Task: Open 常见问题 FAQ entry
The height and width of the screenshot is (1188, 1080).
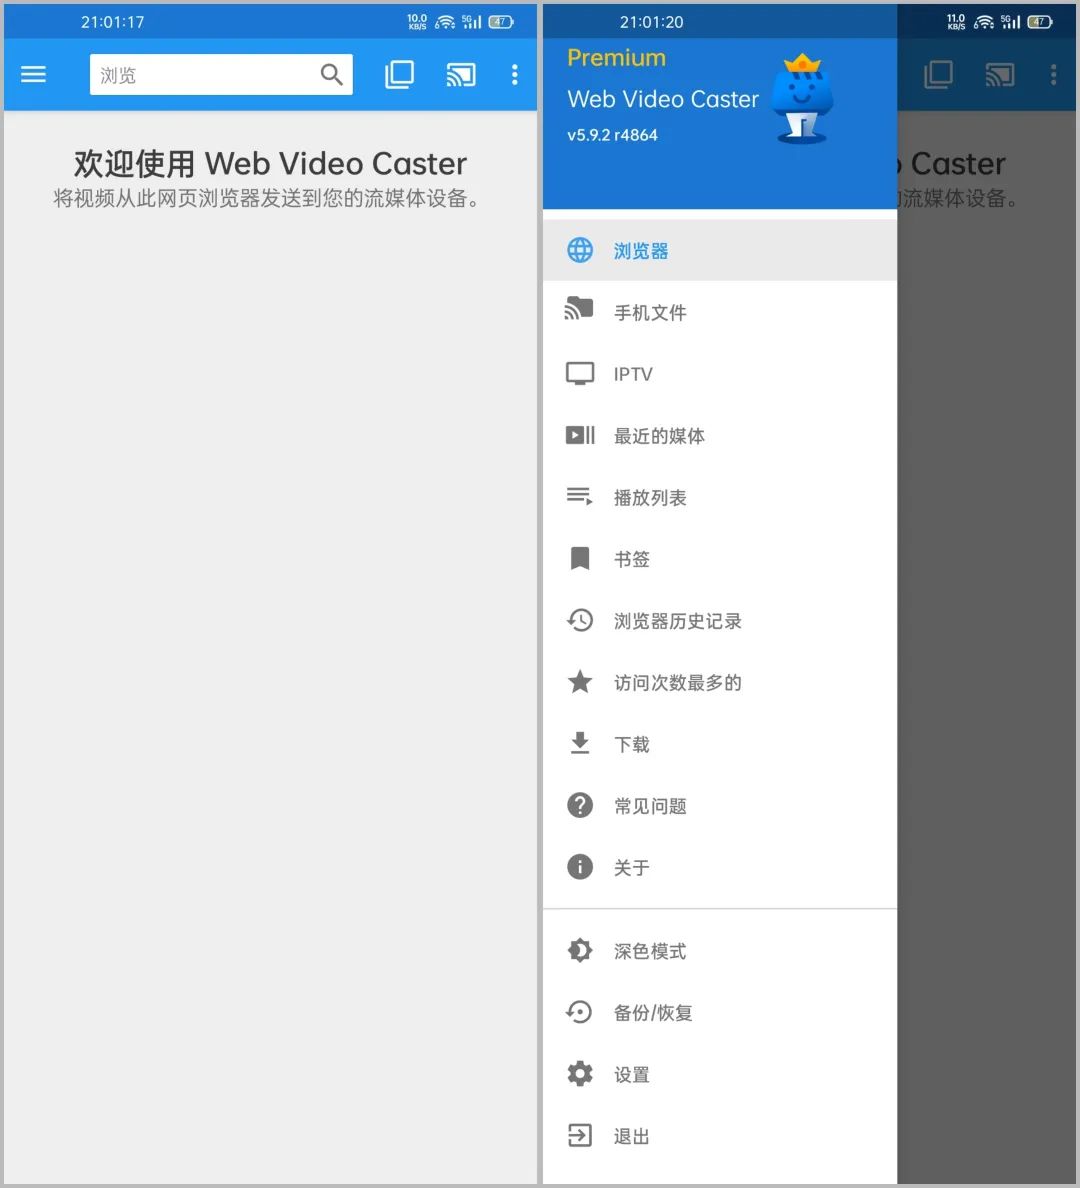Action: click(720, 806)
